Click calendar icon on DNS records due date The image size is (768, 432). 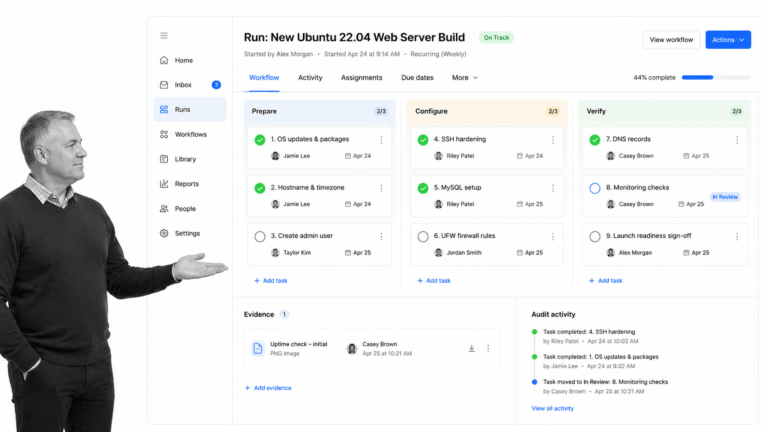tap(686, 156)
